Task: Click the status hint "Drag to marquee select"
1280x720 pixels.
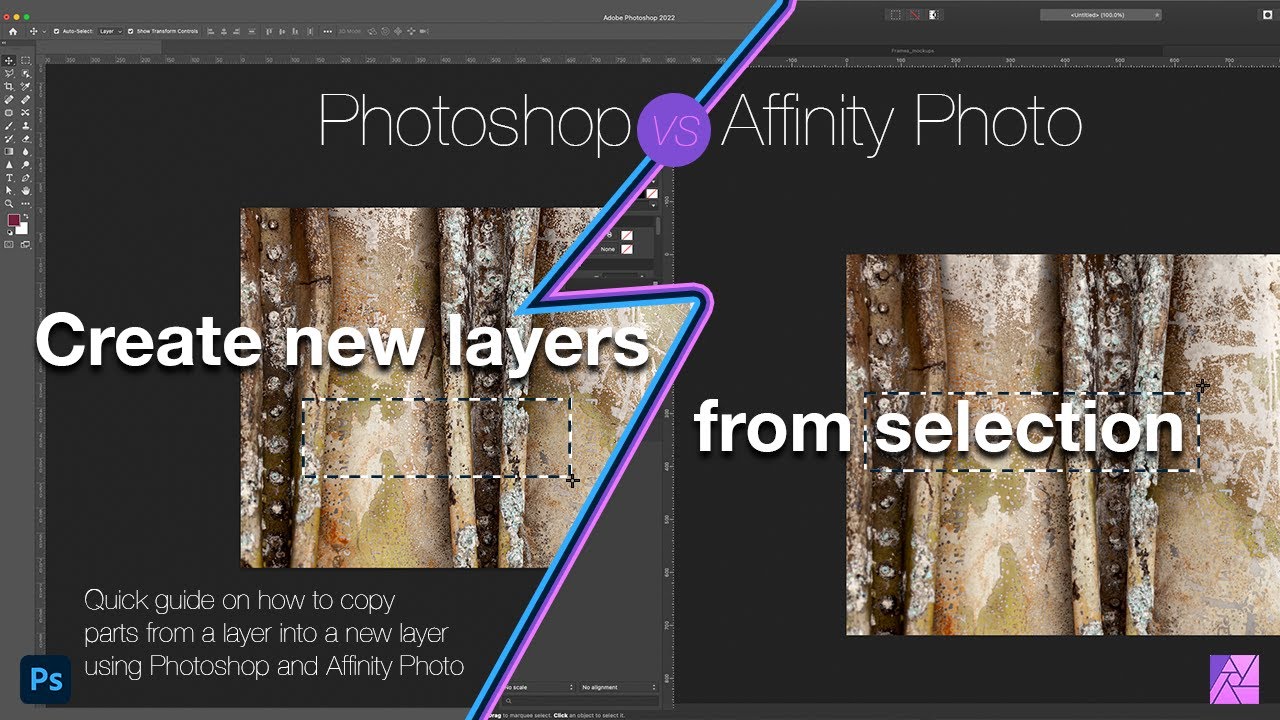Action: 522,715
